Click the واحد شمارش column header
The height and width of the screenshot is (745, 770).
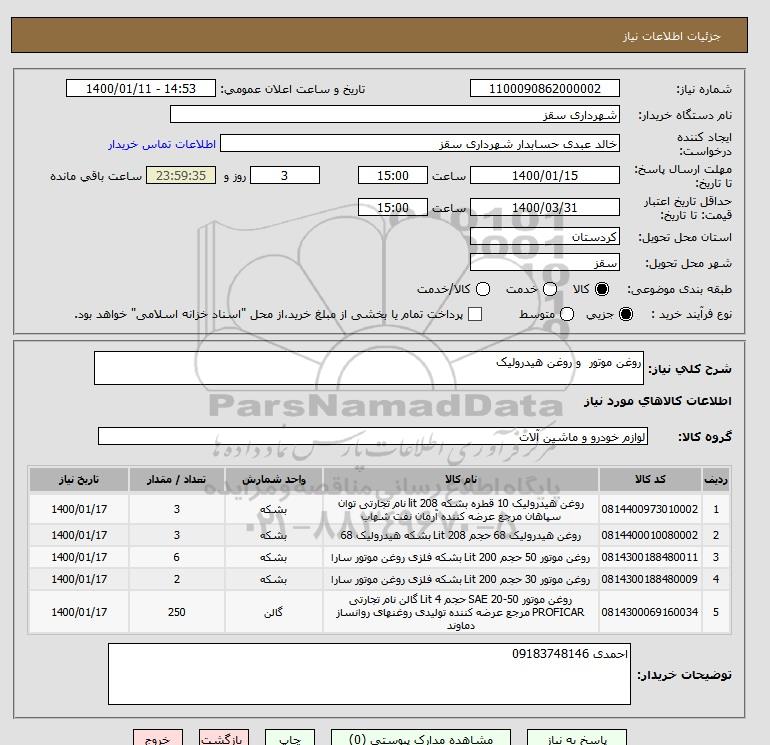(x=274, y=479)
